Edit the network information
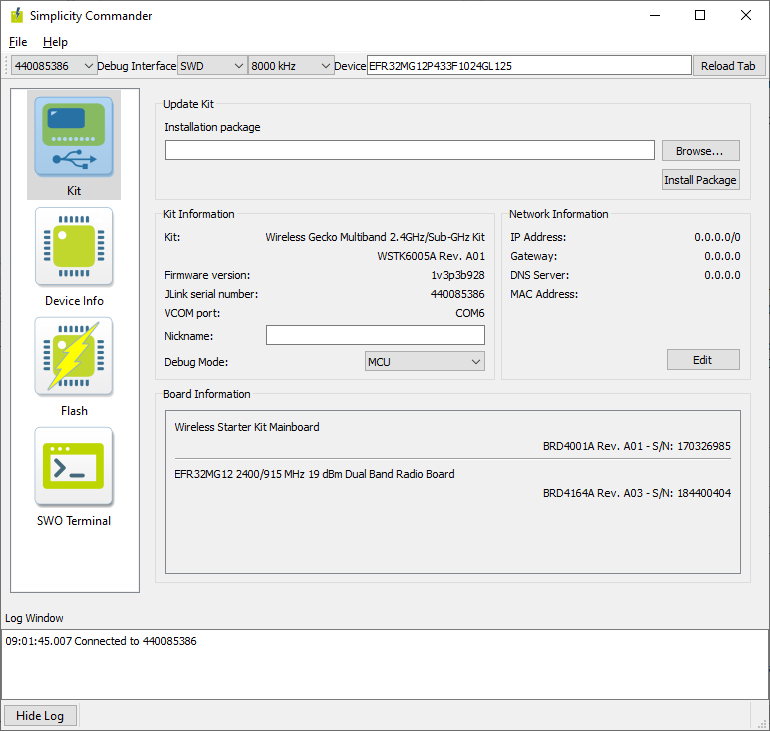This screenshot has height=731, width=770. coord(703,360)
